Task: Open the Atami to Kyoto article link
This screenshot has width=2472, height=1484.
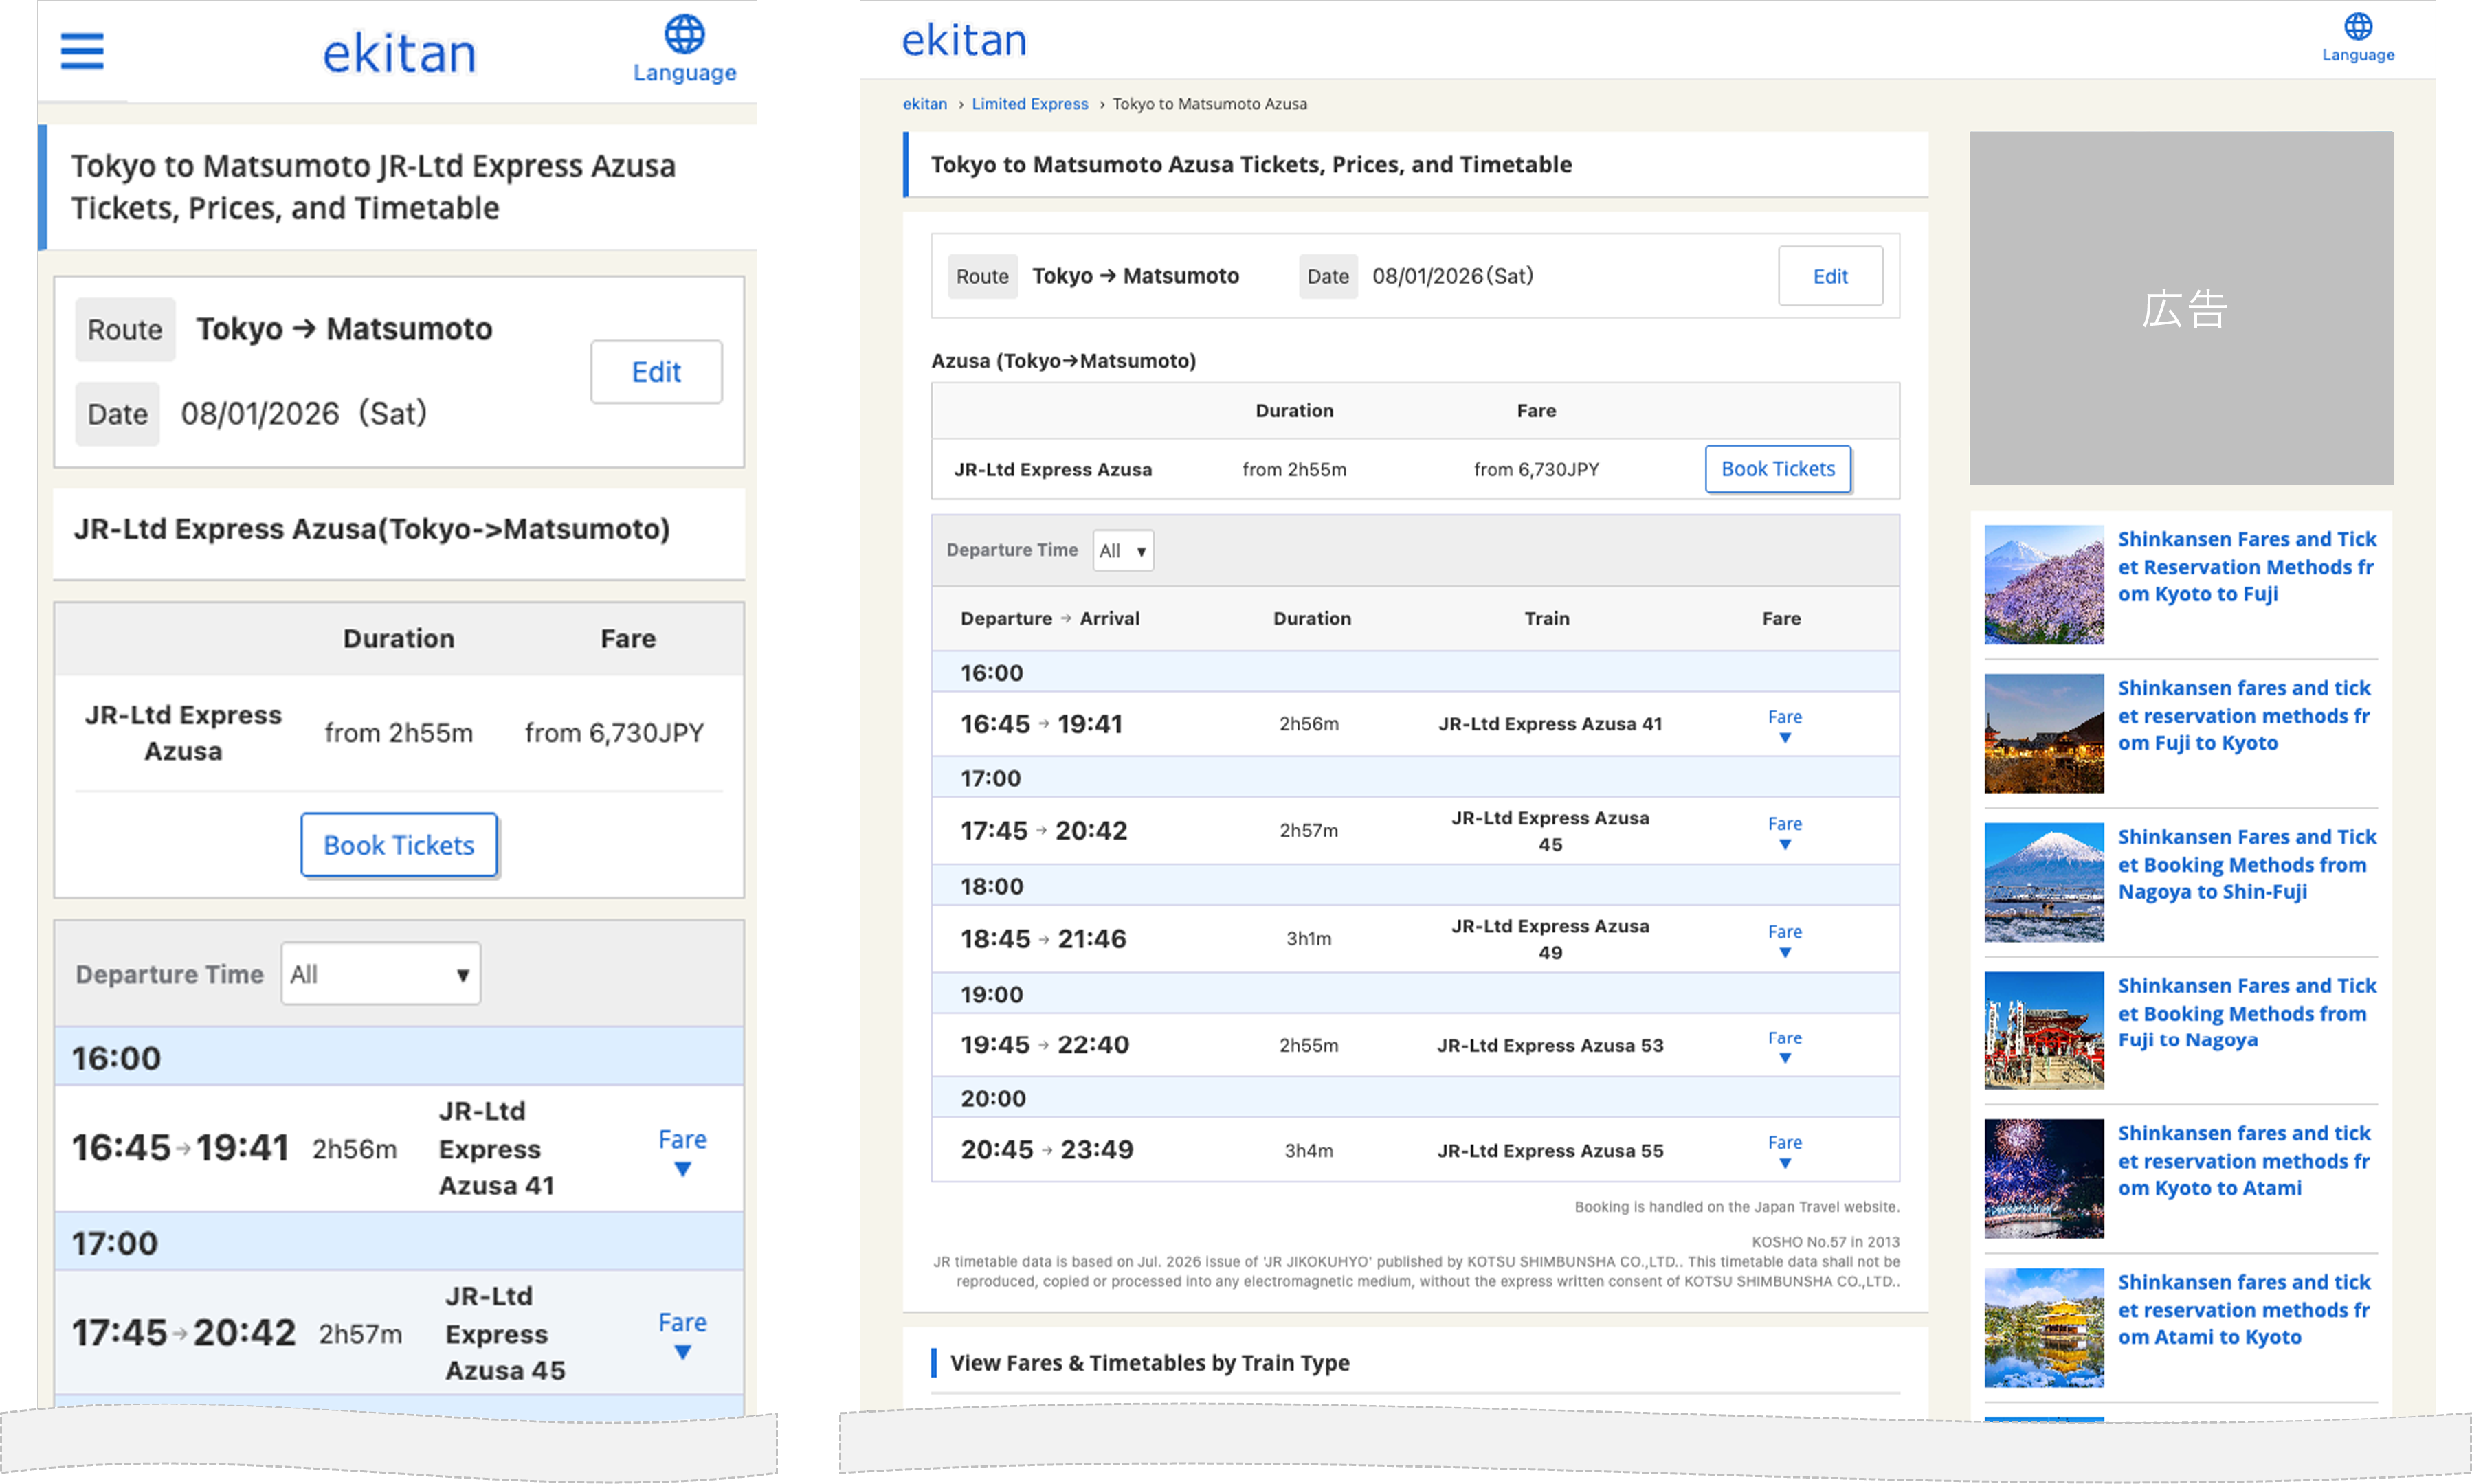Action: pyautogui.click(x=2244, y=1309)
